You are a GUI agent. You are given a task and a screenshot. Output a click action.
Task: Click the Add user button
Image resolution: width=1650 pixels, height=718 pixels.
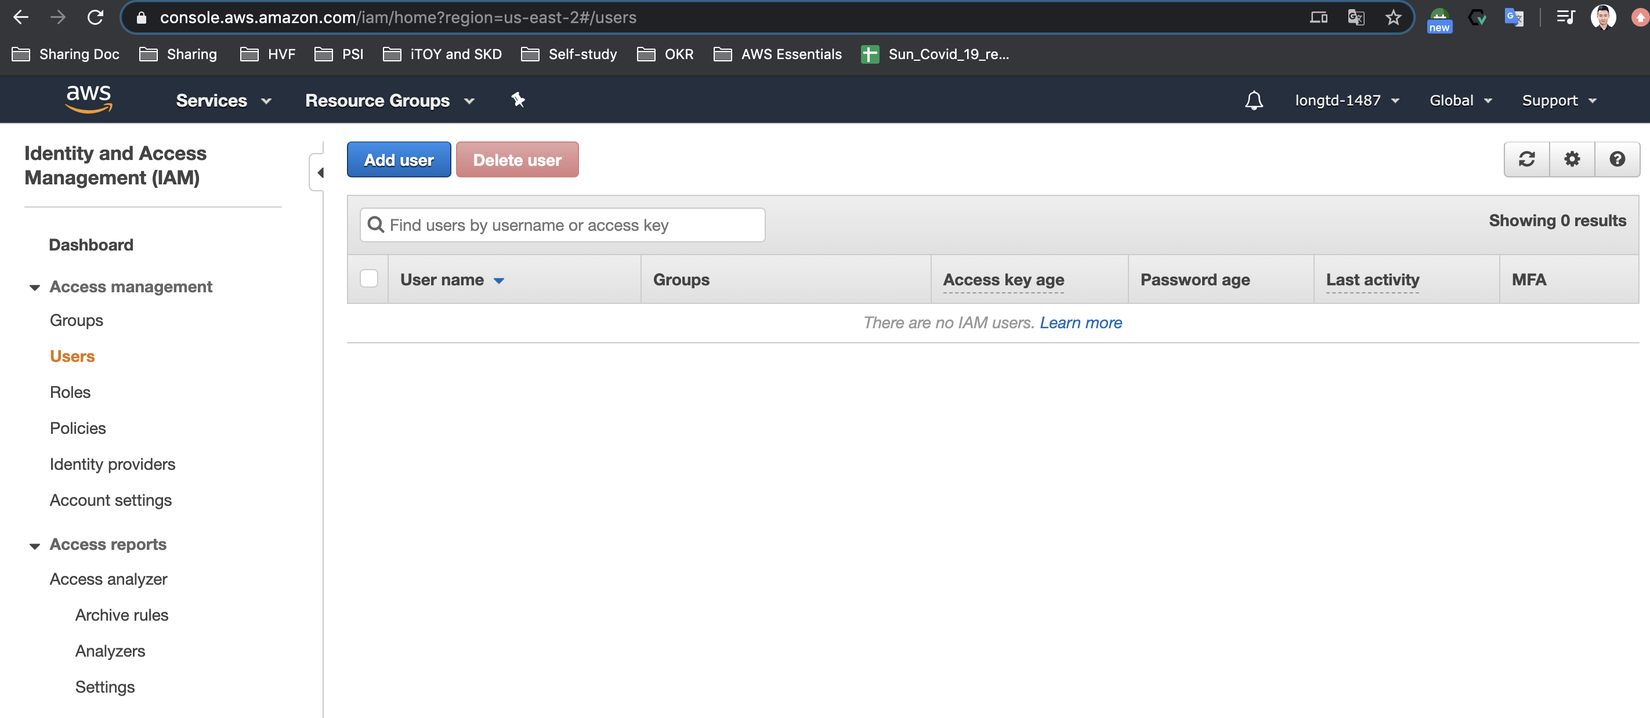click(398, 160)
